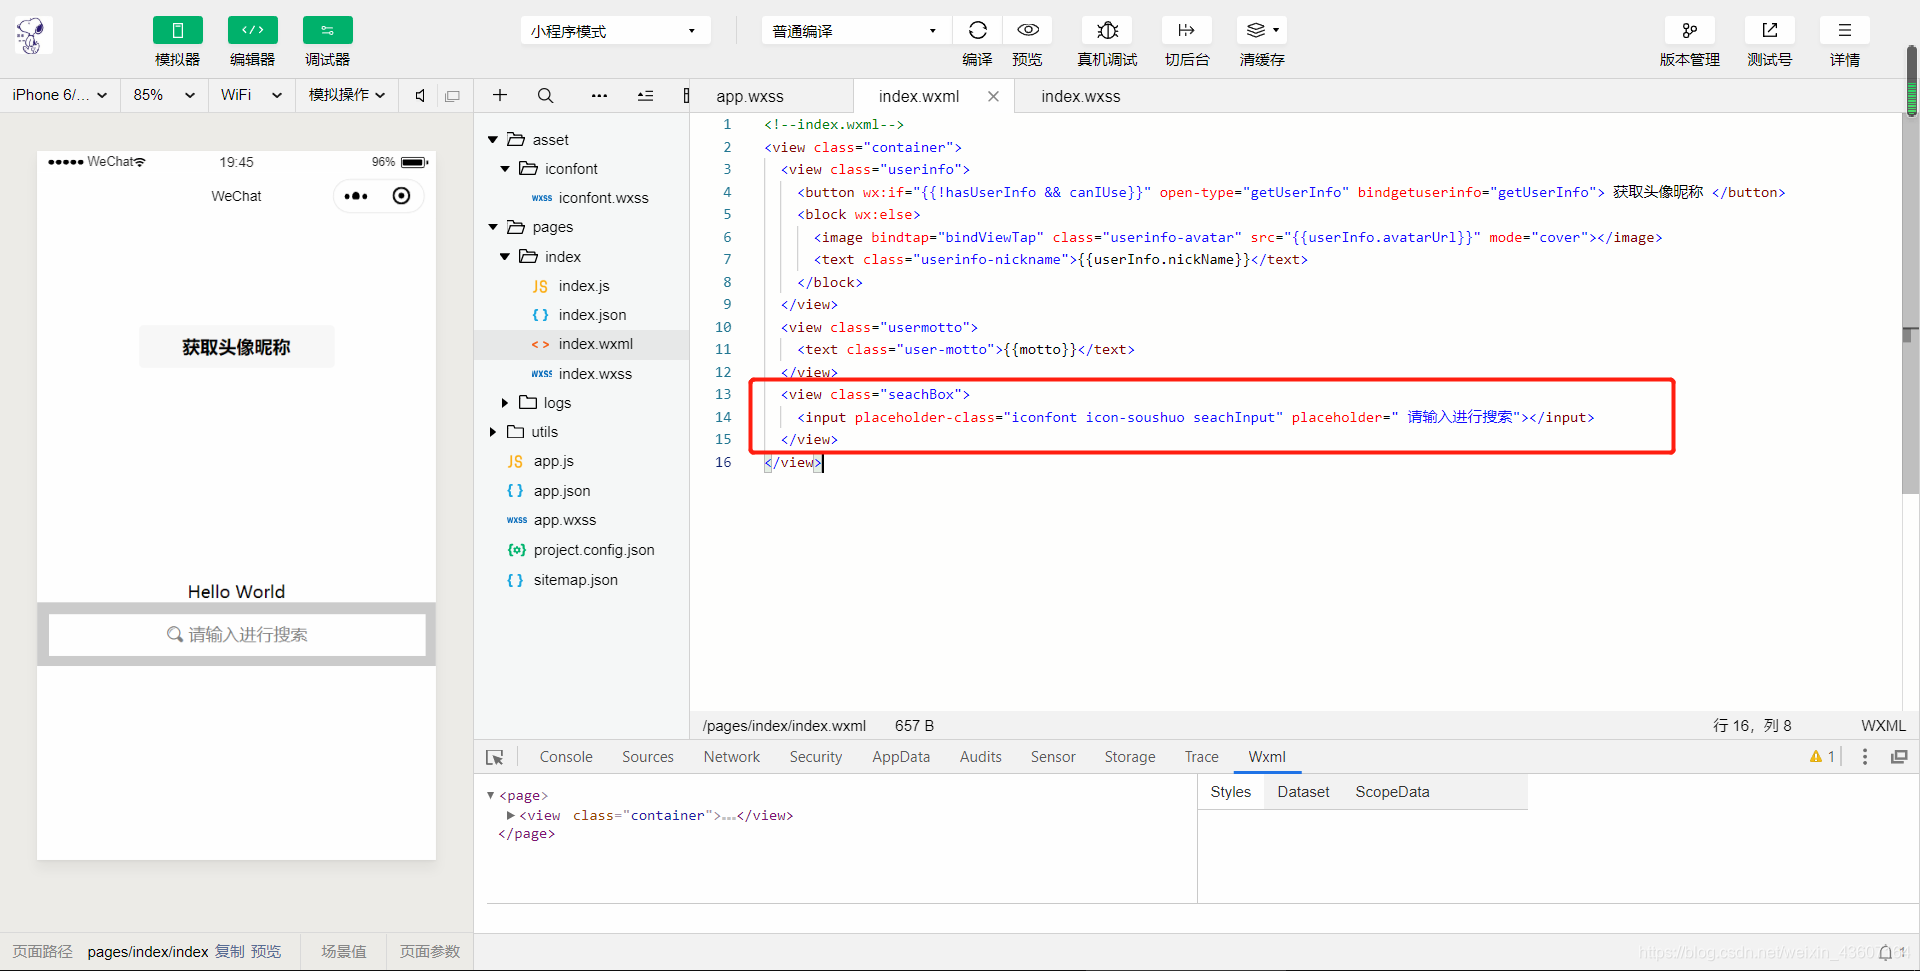
Task: Open version management (版本管理) icon
Action: pos(1690,30)
